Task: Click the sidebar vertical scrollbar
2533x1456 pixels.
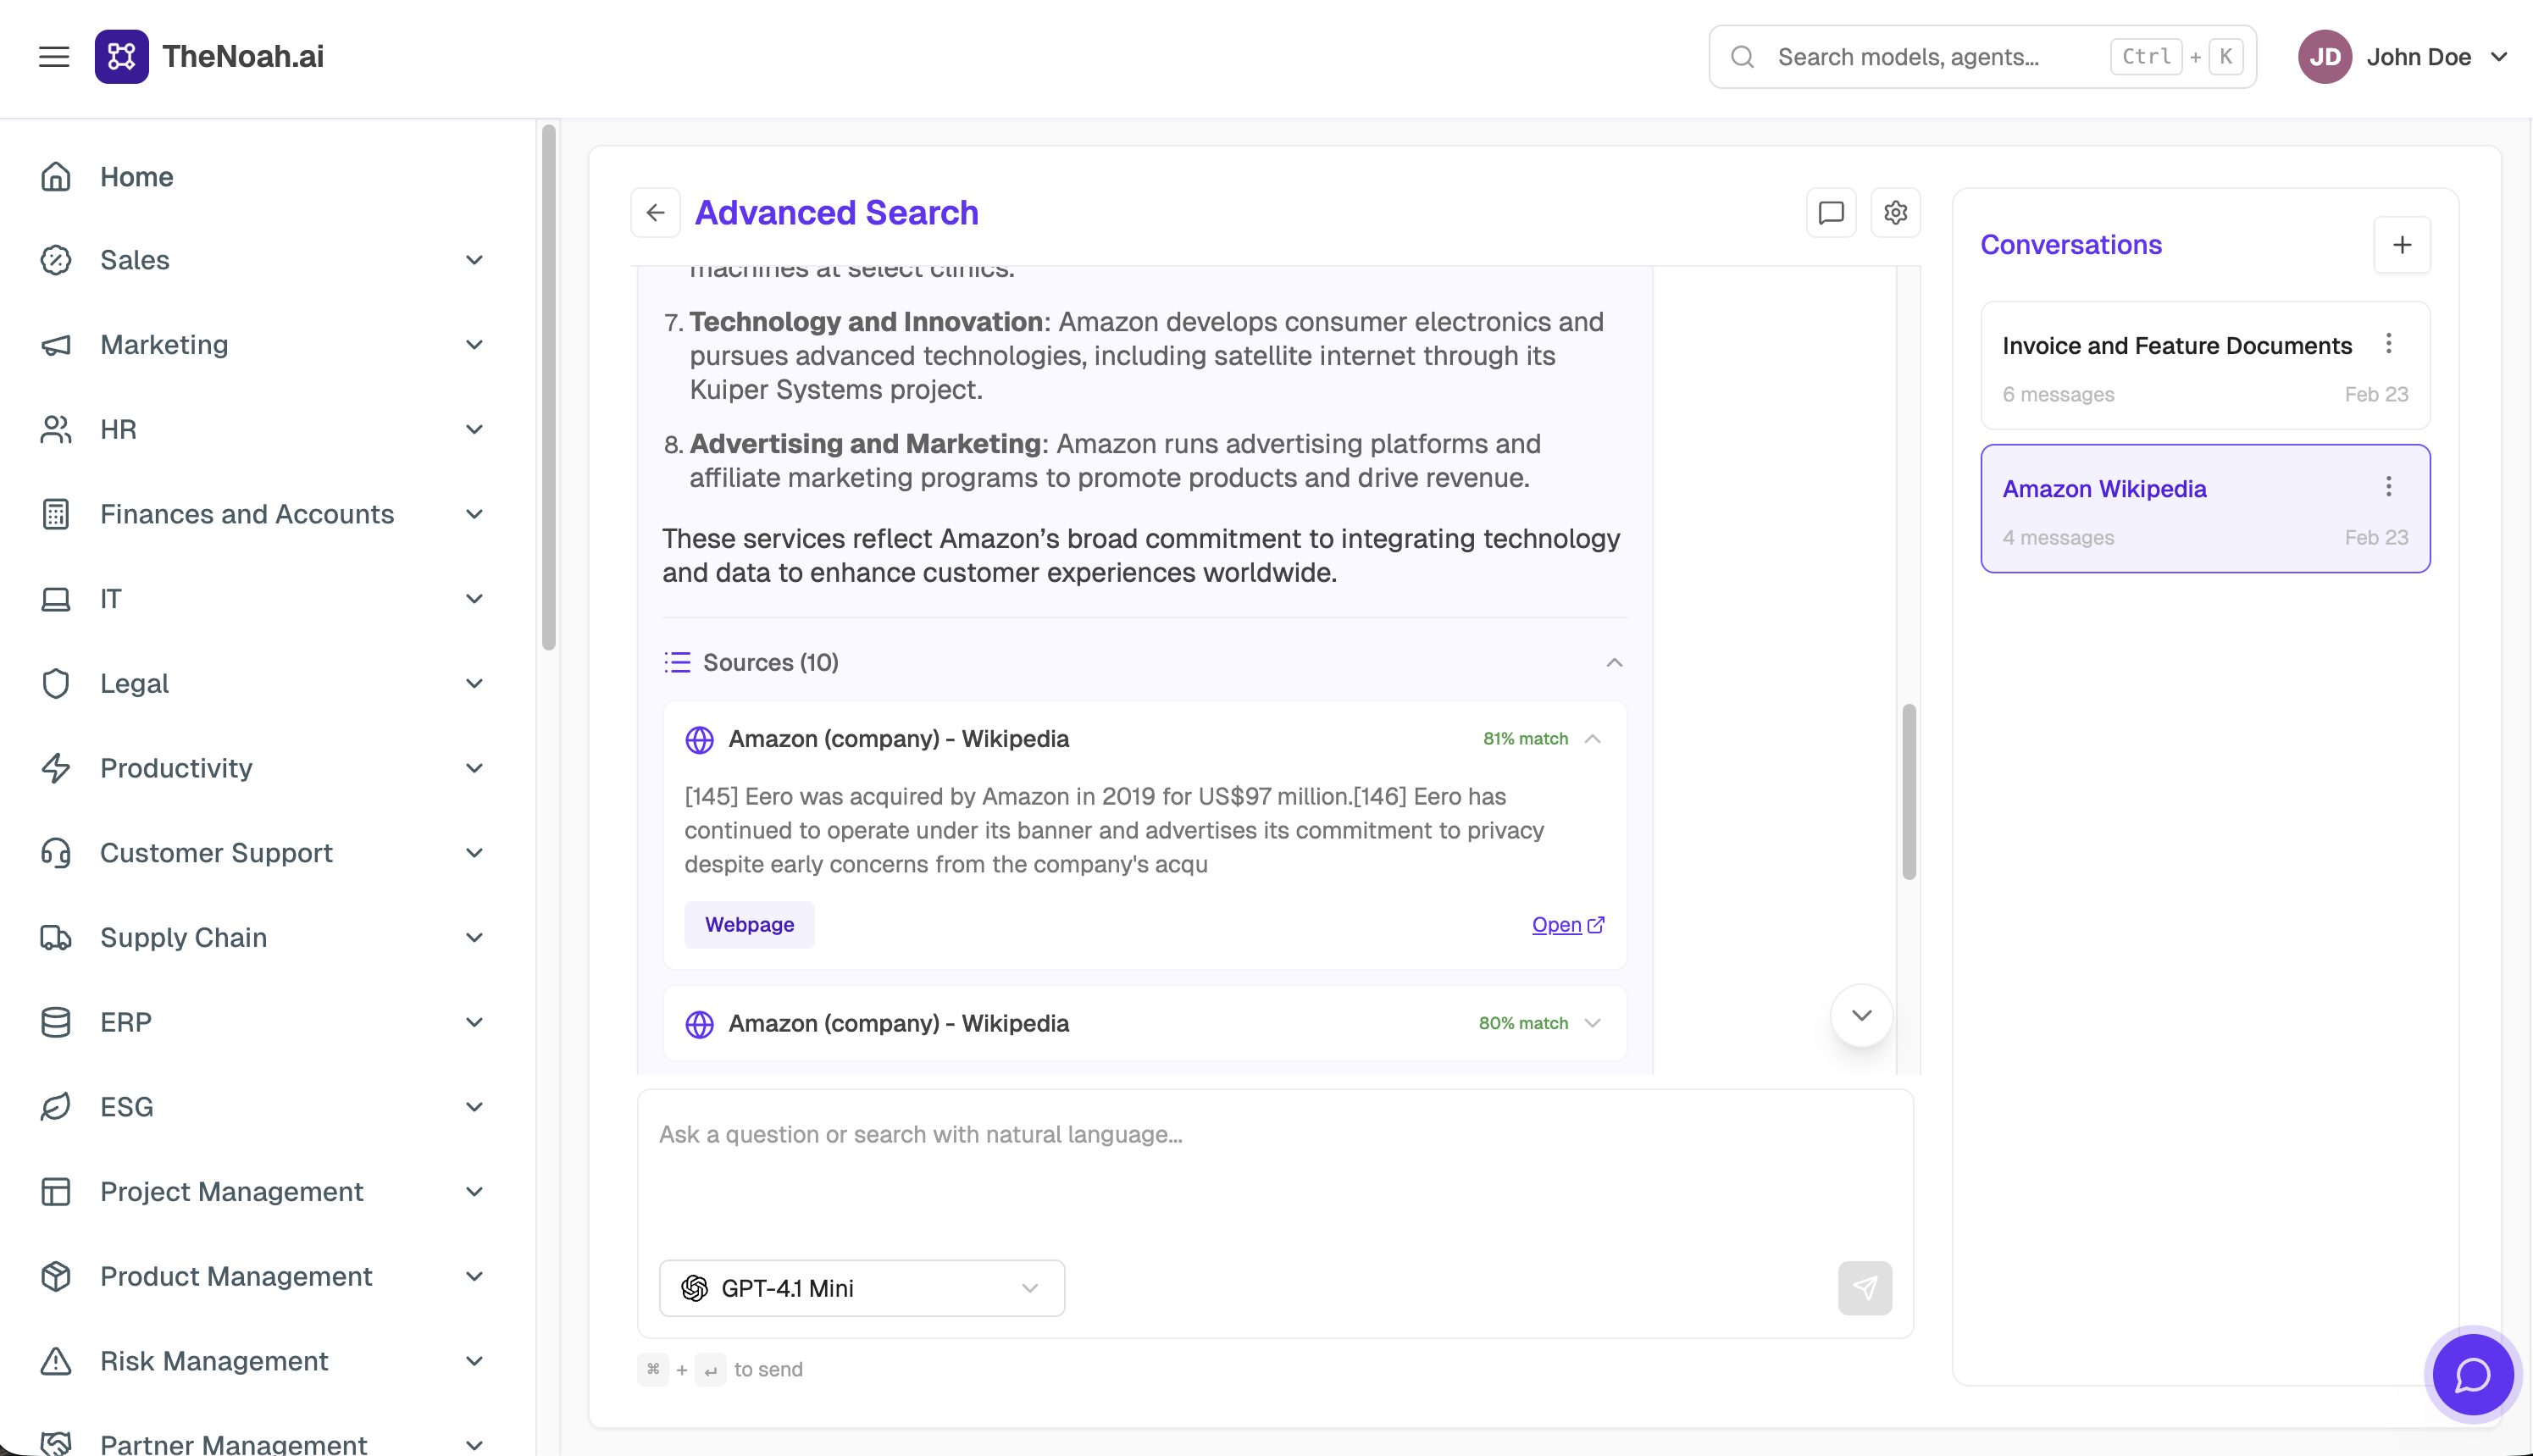Action: point(548,388)
